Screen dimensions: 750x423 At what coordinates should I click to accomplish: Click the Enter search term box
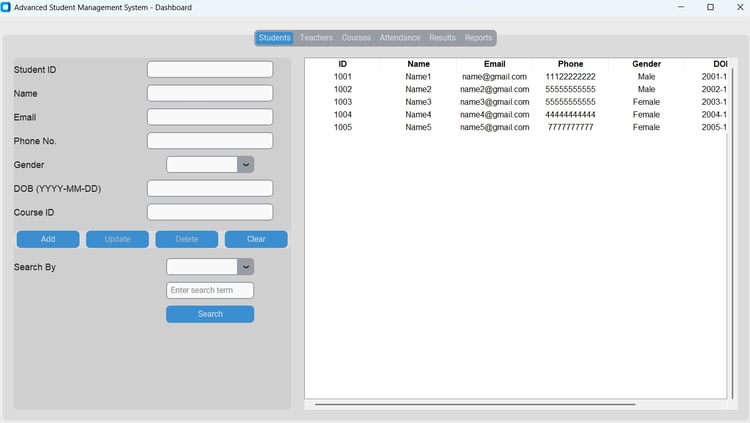point(210,290)
